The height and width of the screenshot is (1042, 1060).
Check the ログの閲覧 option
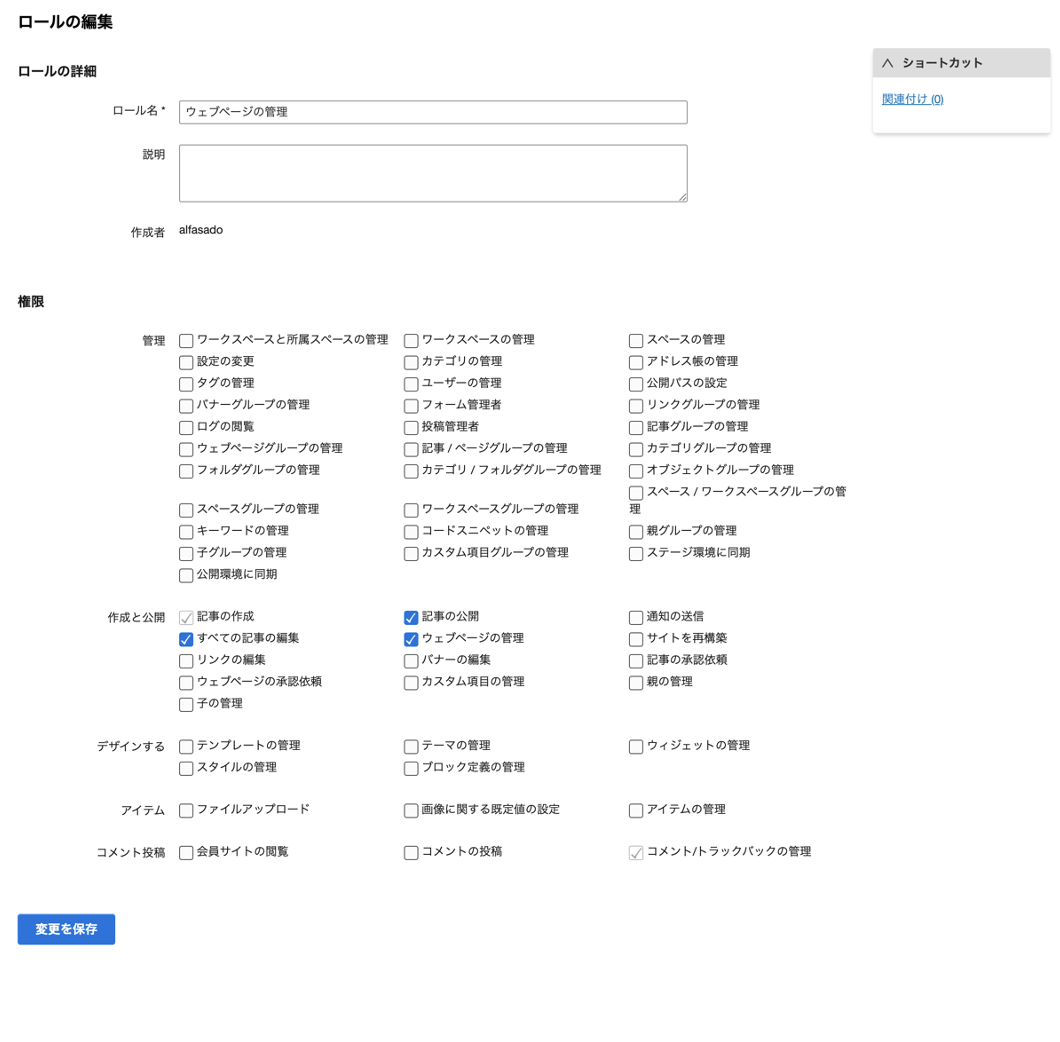[186, 428]
